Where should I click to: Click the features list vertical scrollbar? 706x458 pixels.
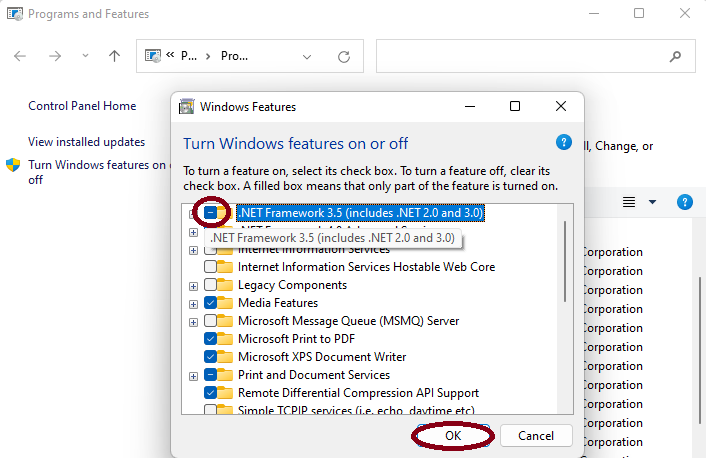point(566,260)
